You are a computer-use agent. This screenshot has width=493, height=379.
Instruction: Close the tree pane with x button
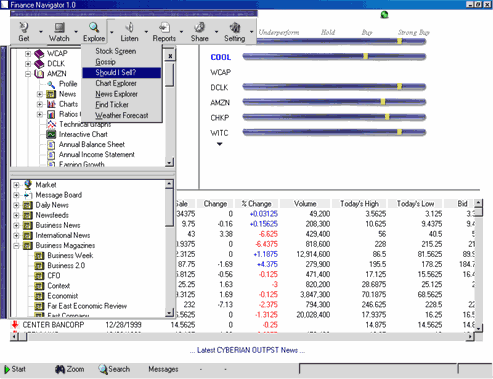(170, 56)
